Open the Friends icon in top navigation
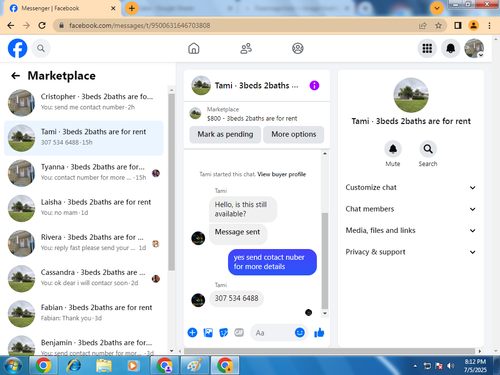 246,48
